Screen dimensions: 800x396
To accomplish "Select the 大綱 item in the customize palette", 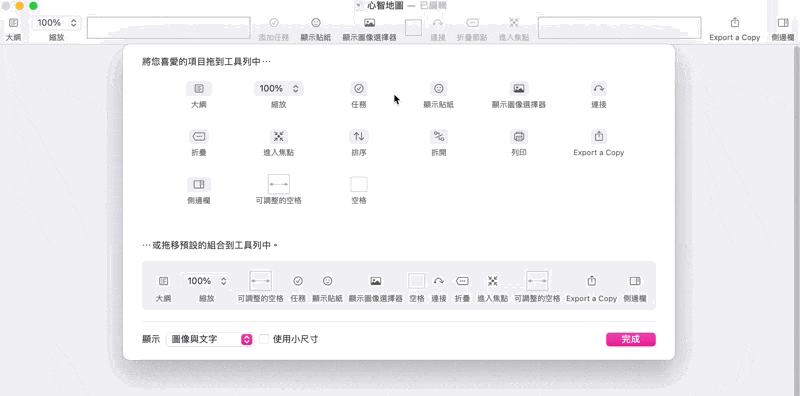I will (199, 89).
